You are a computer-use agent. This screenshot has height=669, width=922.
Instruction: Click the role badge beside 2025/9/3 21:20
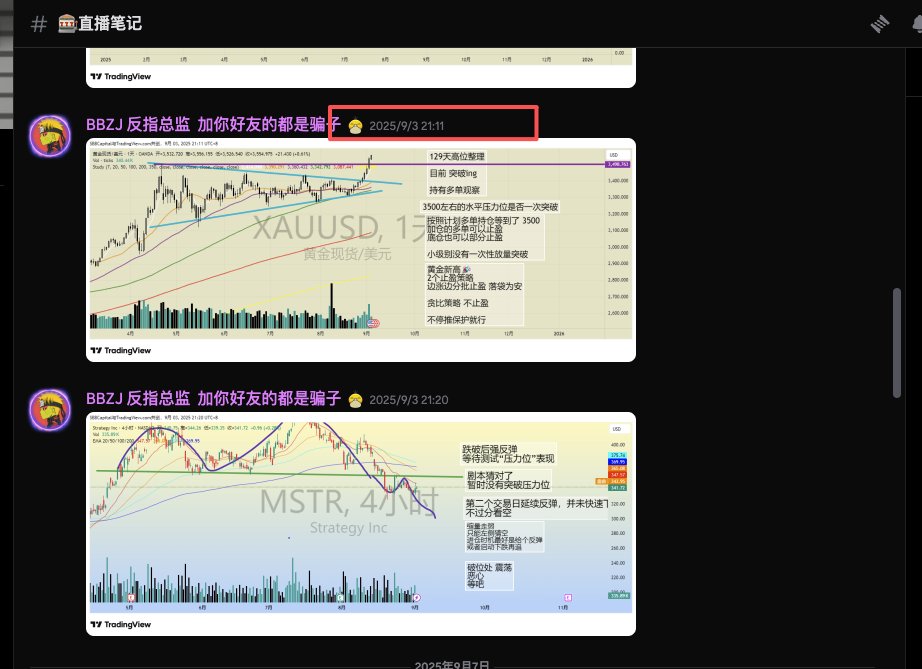pos(355,400)
